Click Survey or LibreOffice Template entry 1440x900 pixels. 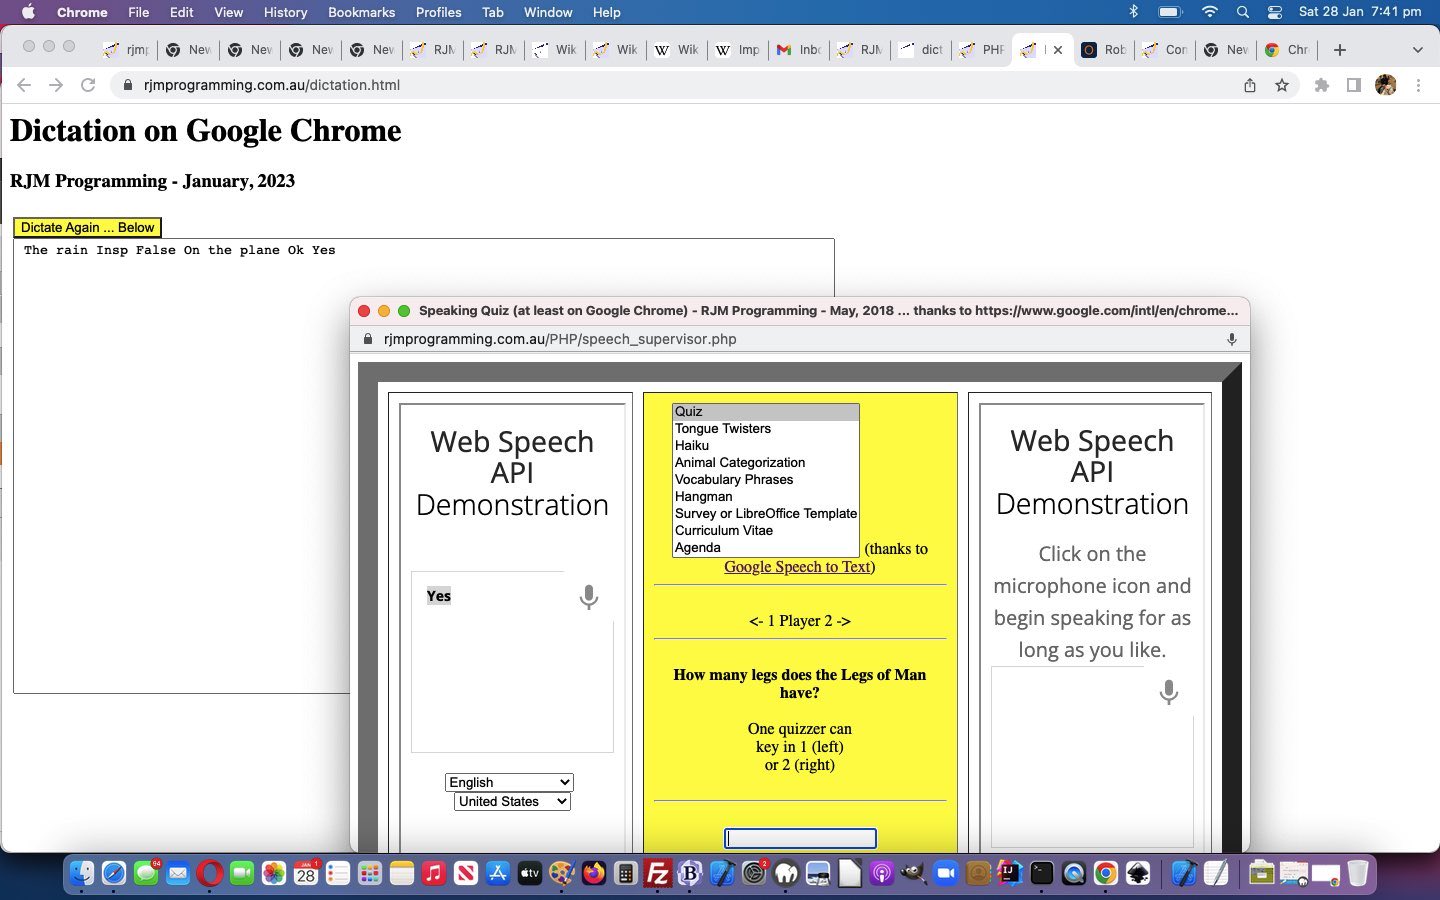(766, 514)
